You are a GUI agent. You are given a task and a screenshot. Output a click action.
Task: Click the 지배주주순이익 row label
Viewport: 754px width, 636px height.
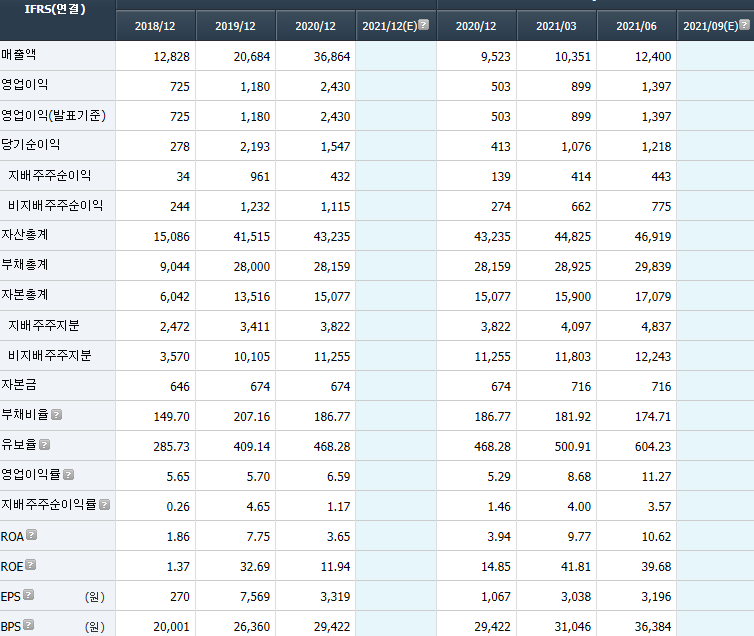coord(50,175)
